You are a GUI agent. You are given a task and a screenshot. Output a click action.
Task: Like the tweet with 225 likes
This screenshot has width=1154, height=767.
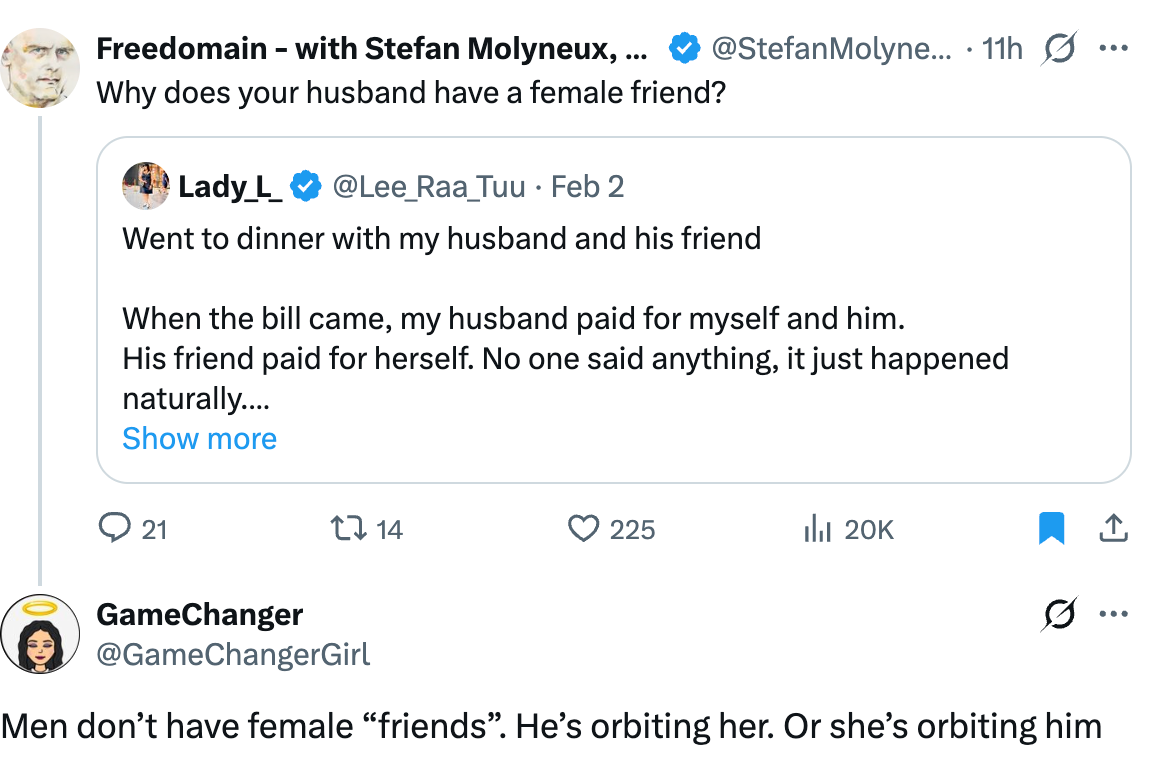point(583,528)
